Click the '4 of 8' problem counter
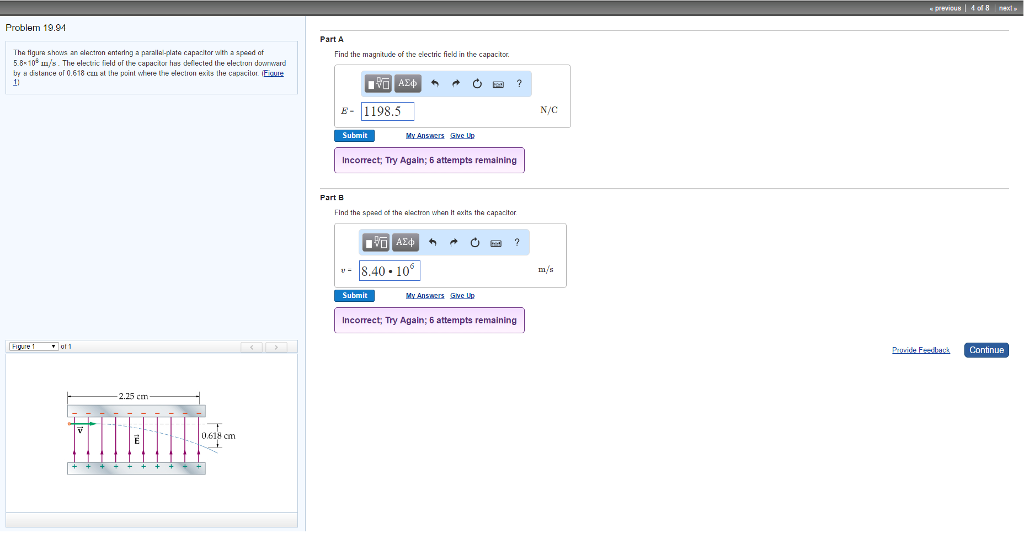Viewport: 1024px width, 533px height. 980,8
